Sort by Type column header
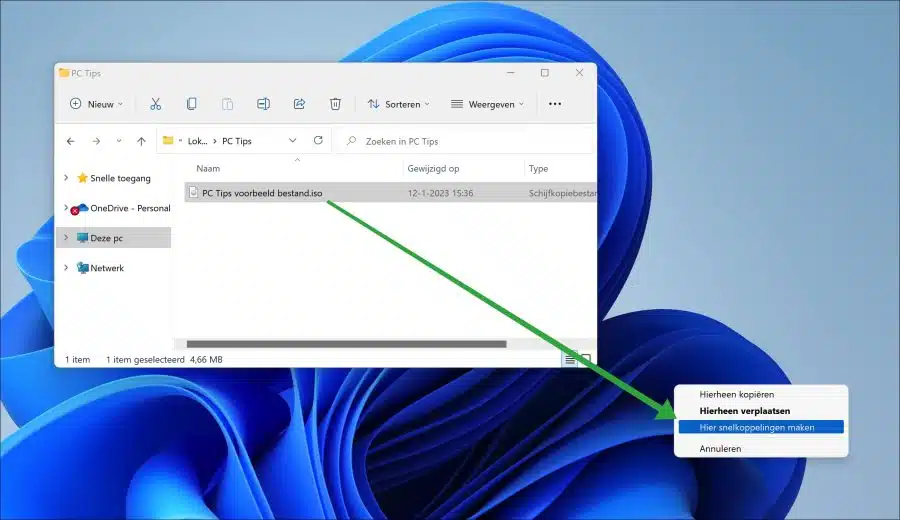Screen dimensions: 900x520 click(538, 168)
